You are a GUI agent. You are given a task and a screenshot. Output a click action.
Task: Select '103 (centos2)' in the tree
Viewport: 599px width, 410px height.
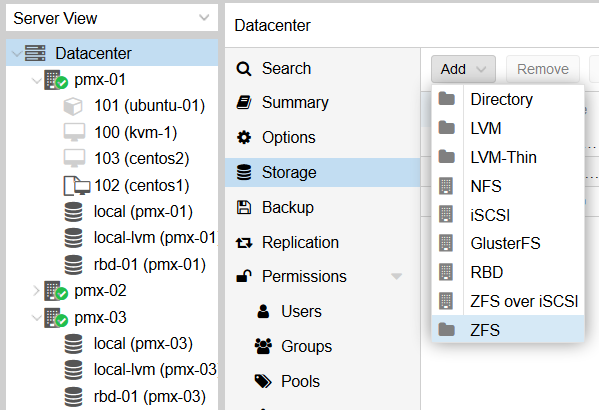(142, 159)
